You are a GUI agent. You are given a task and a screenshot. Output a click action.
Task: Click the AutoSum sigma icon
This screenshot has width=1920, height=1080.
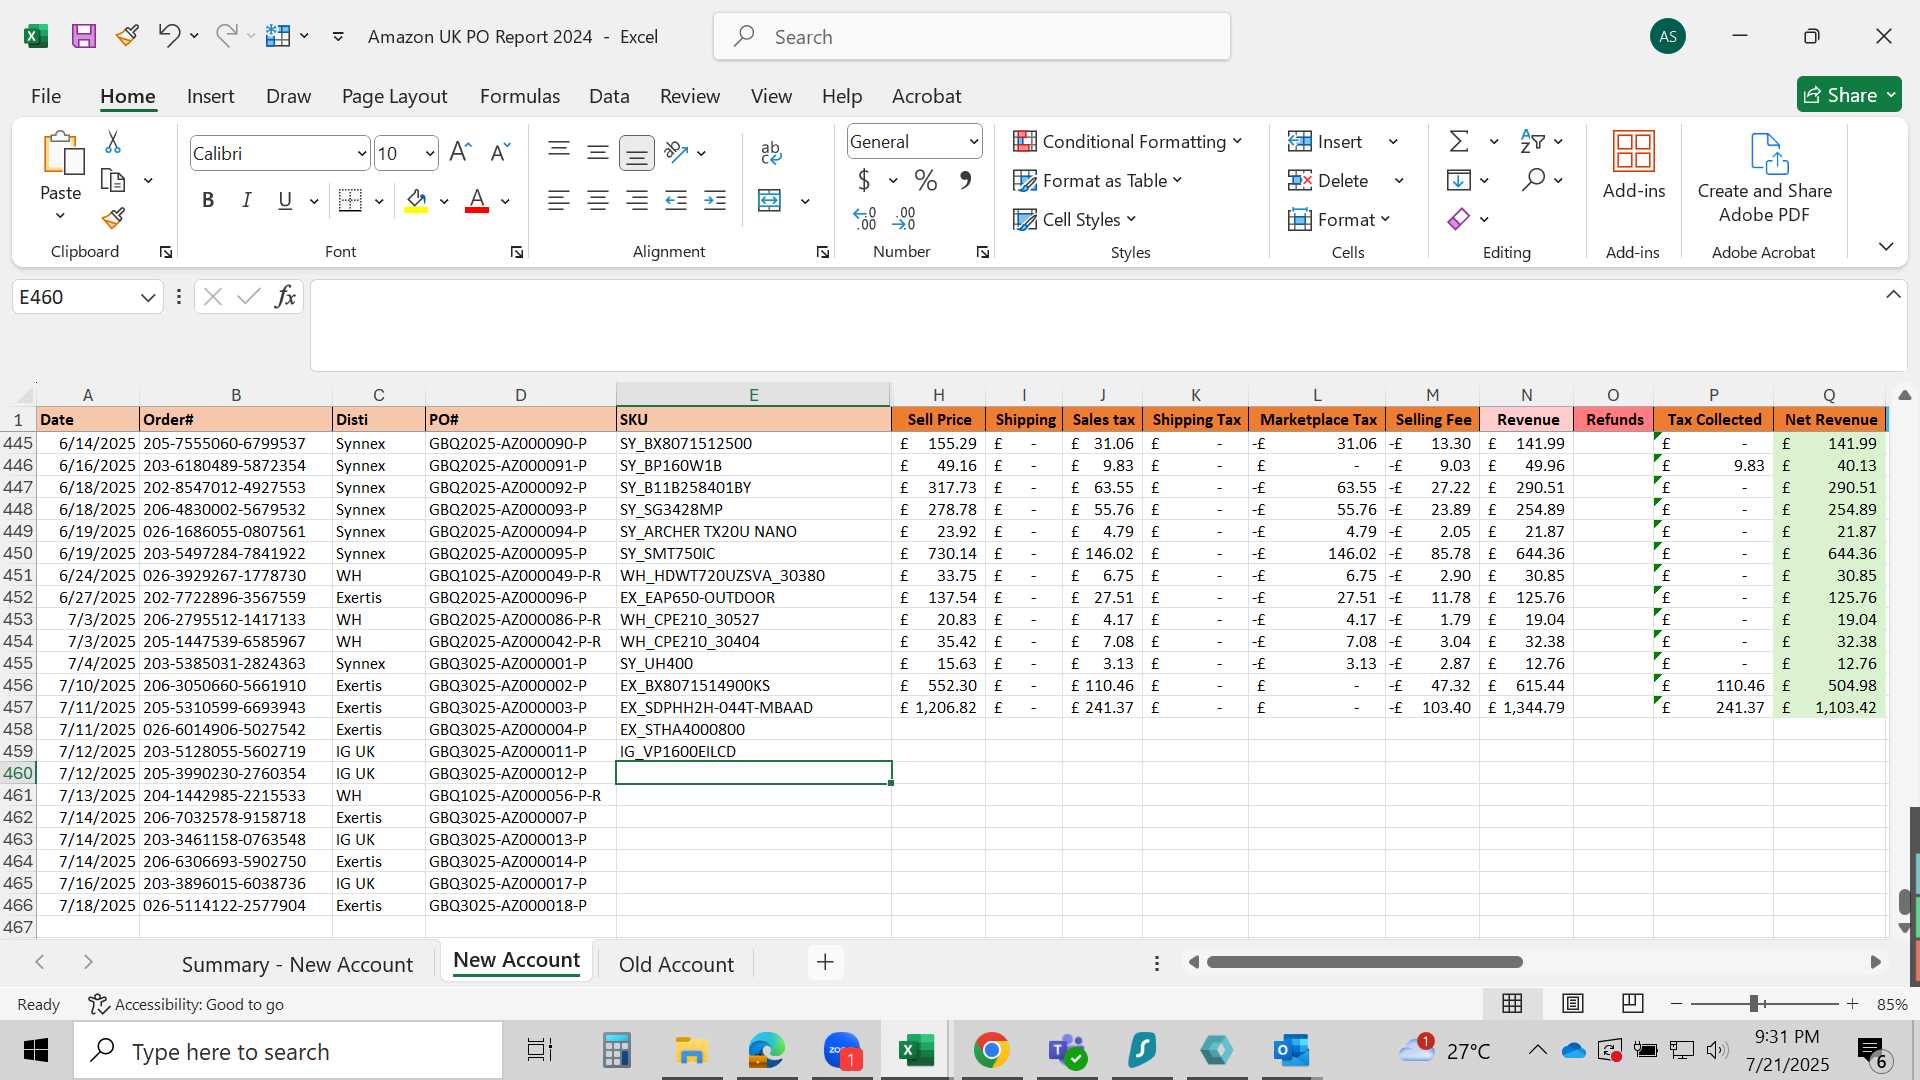click(x=1459, y=141)
